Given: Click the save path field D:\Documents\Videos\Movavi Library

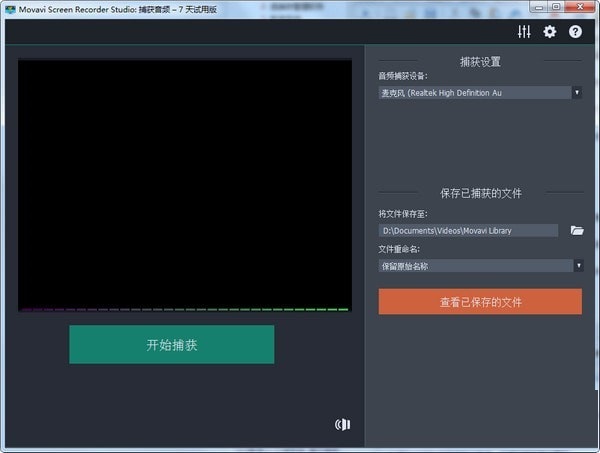Looking at the screenshot, I should [468, 231].
